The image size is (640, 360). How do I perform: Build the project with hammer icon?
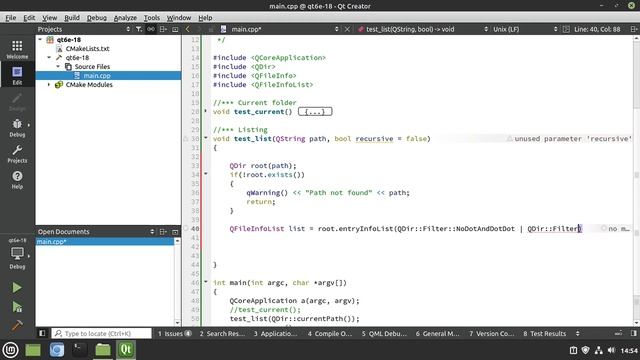tap(17, 325)
